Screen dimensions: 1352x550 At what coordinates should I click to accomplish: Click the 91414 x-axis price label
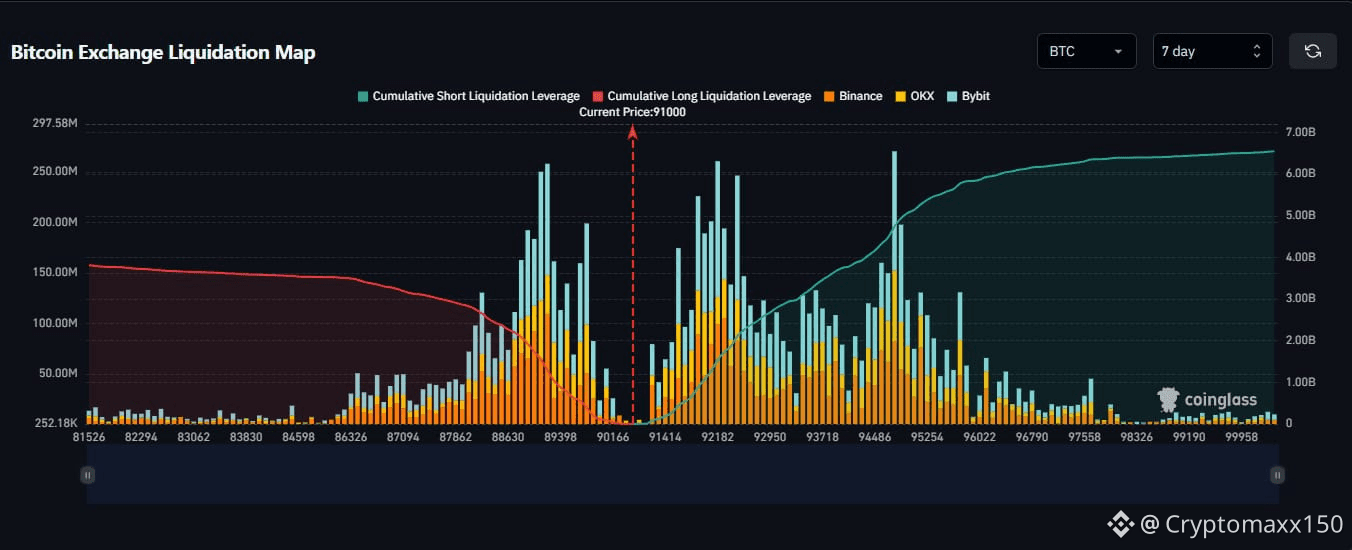coord(664,437)
